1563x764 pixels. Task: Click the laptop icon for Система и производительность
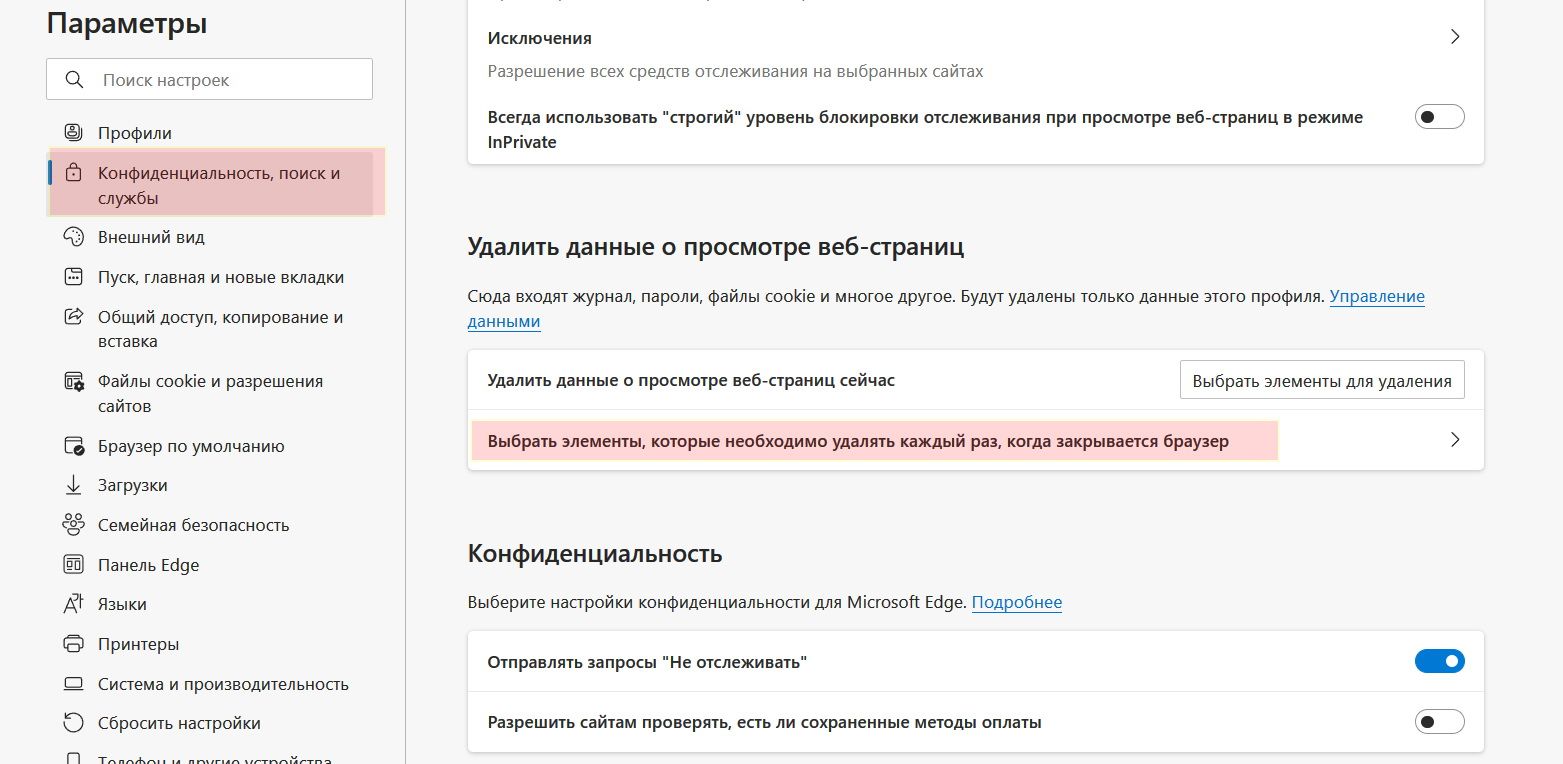point(73,684)
